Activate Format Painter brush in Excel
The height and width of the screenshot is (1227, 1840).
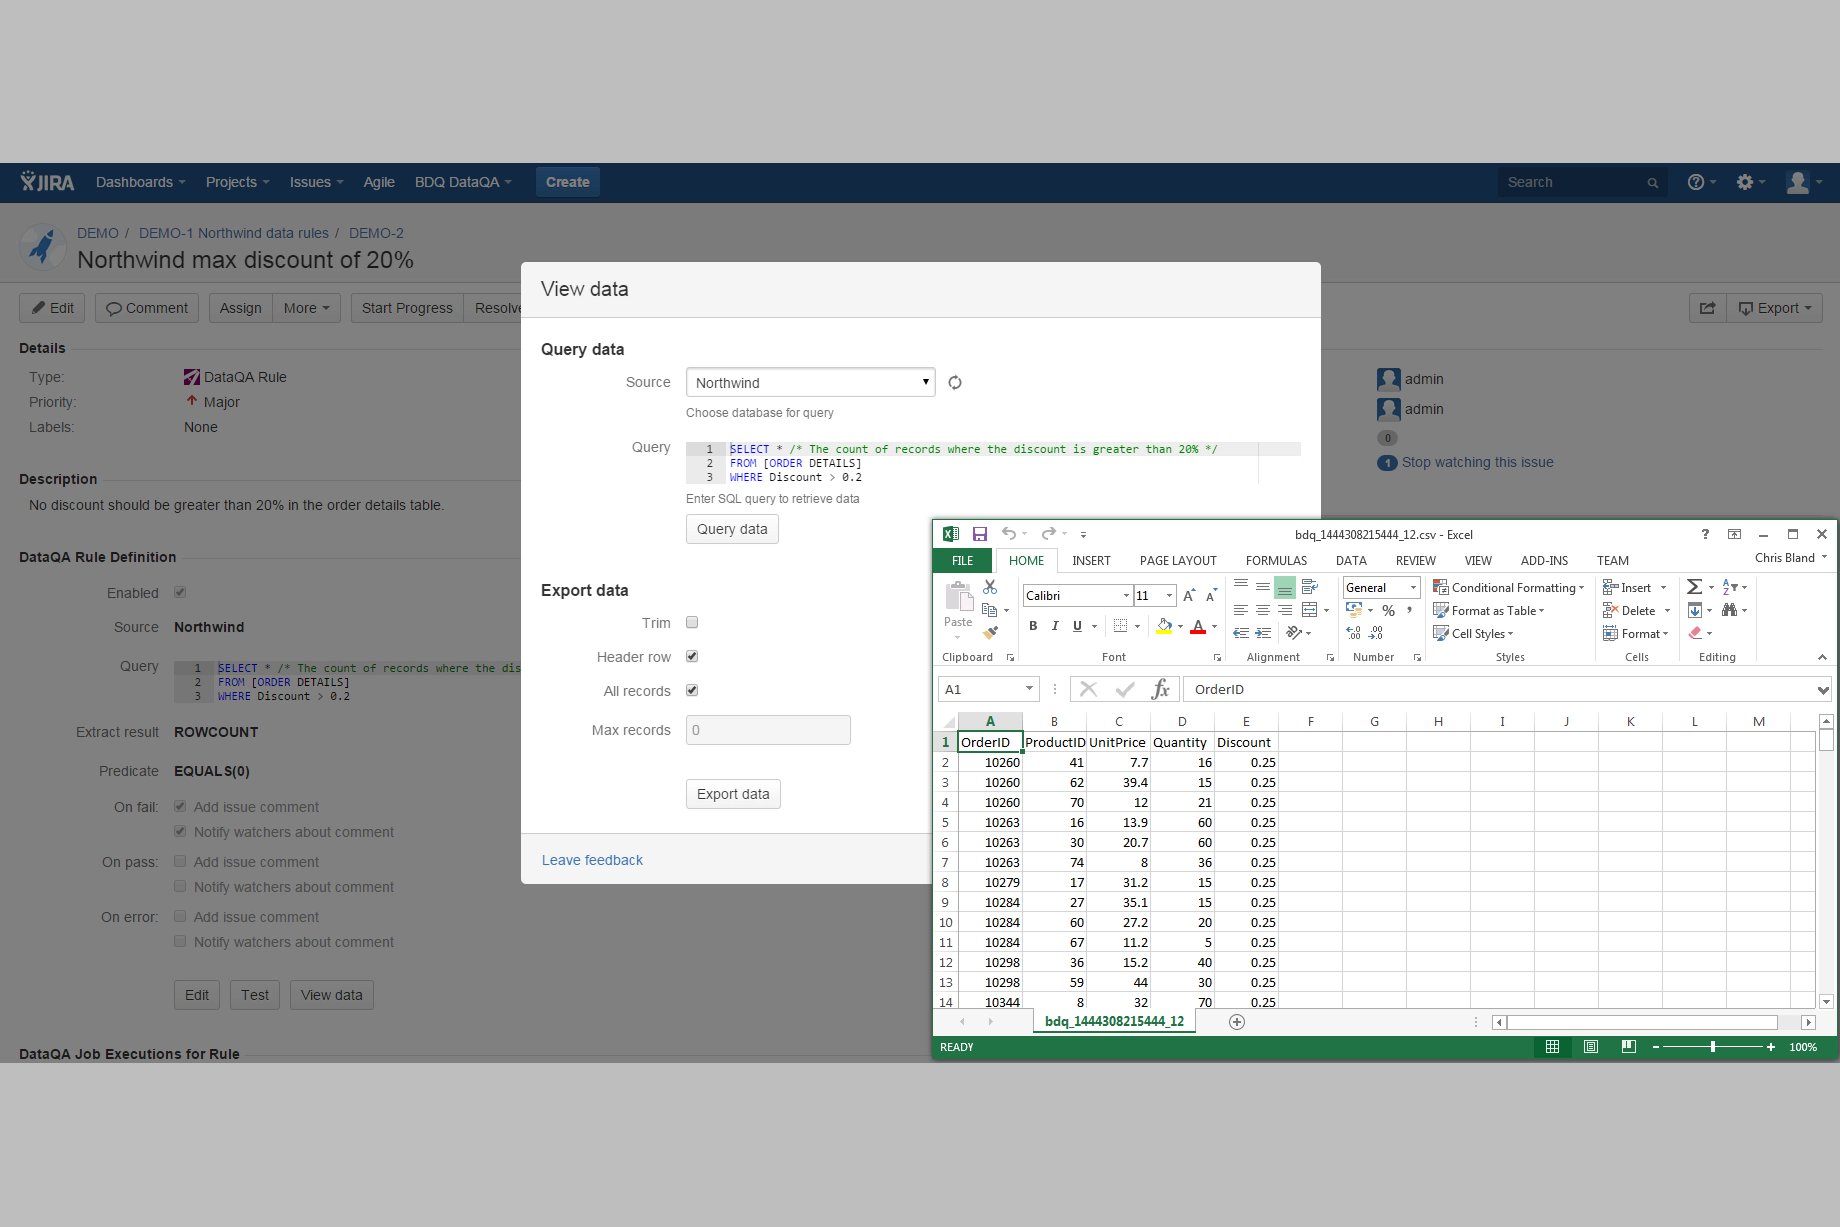coord(990,632)
